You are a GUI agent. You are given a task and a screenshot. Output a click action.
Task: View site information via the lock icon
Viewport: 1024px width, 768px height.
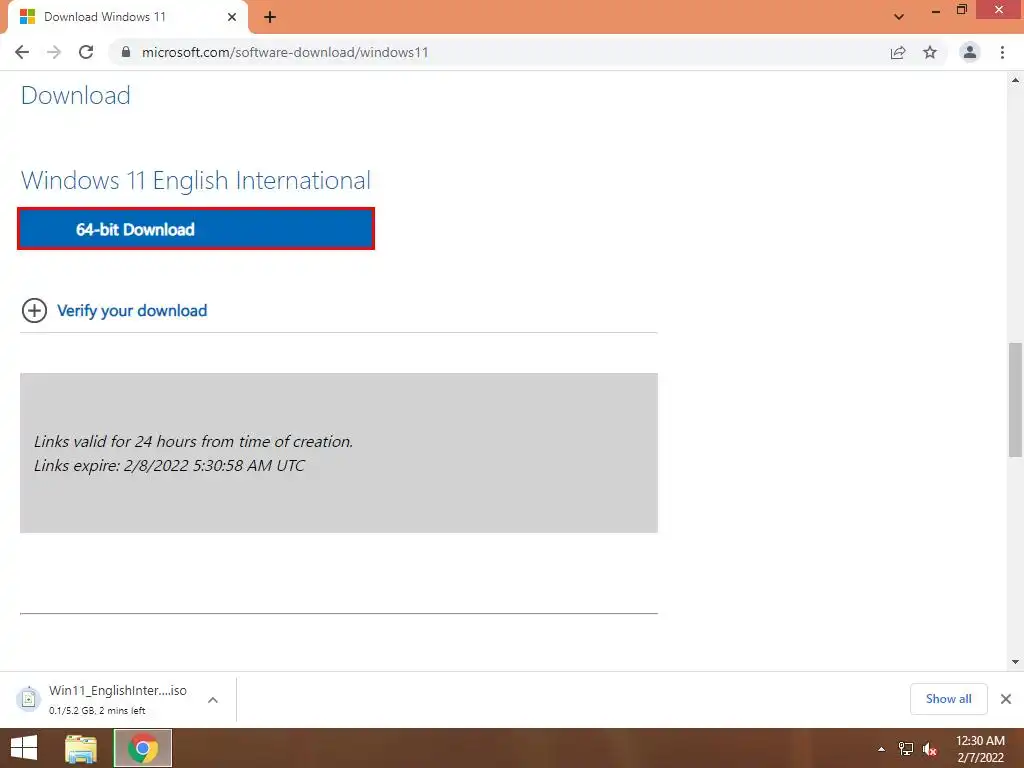click(126, 52)
